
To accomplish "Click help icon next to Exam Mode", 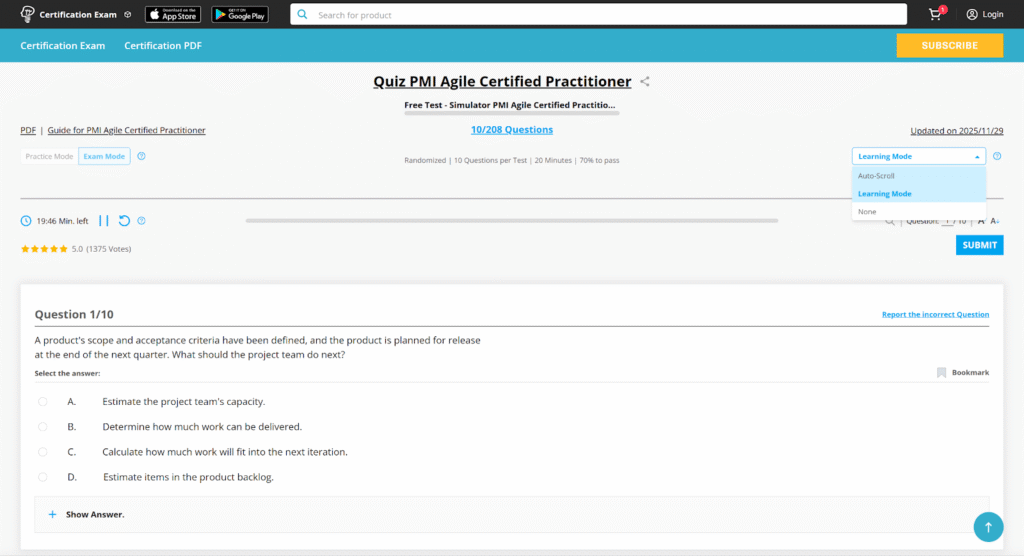I will point(141,156).
